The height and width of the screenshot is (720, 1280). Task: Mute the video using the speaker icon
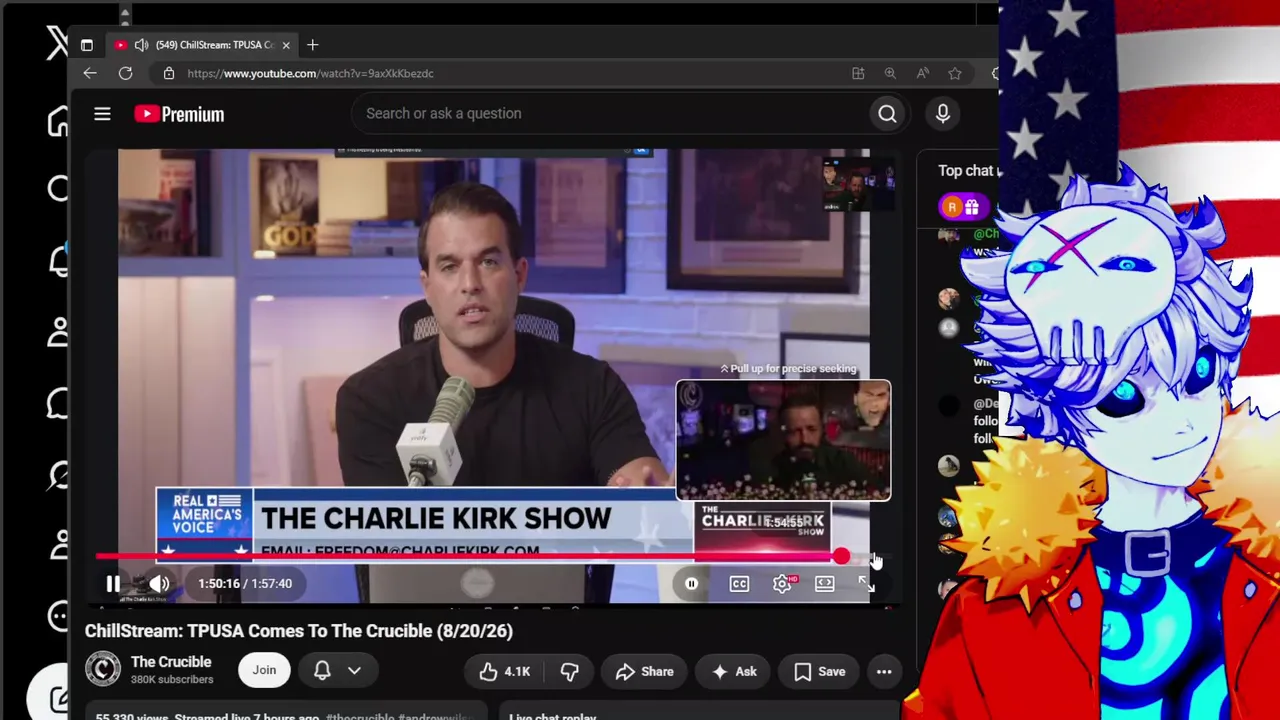coord(159,584)
